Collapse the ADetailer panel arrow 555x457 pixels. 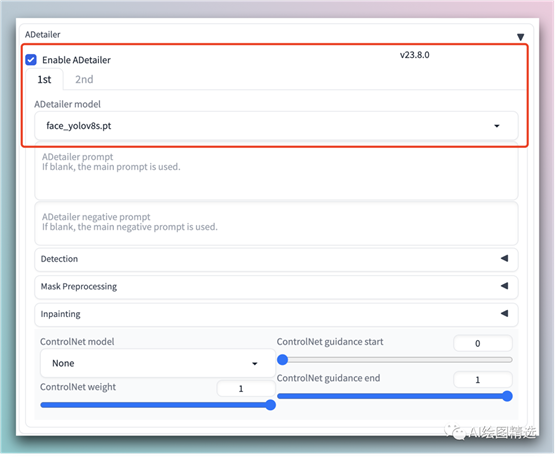coord(520,37)
